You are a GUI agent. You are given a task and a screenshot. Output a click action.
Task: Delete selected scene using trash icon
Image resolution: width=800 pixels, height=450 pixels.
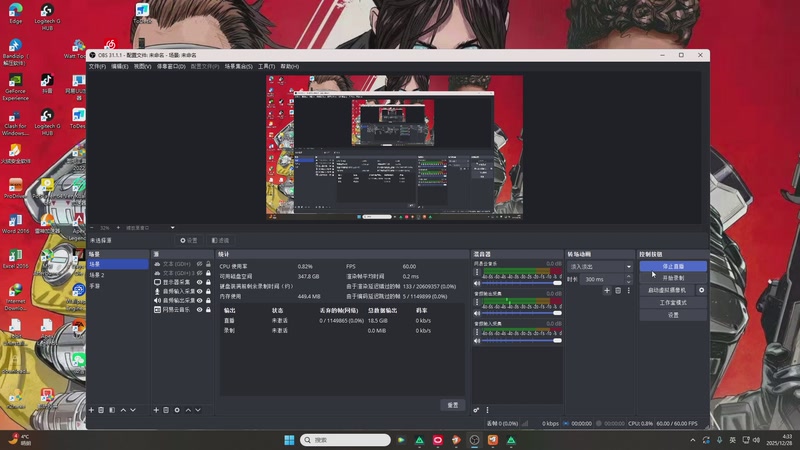101,410
